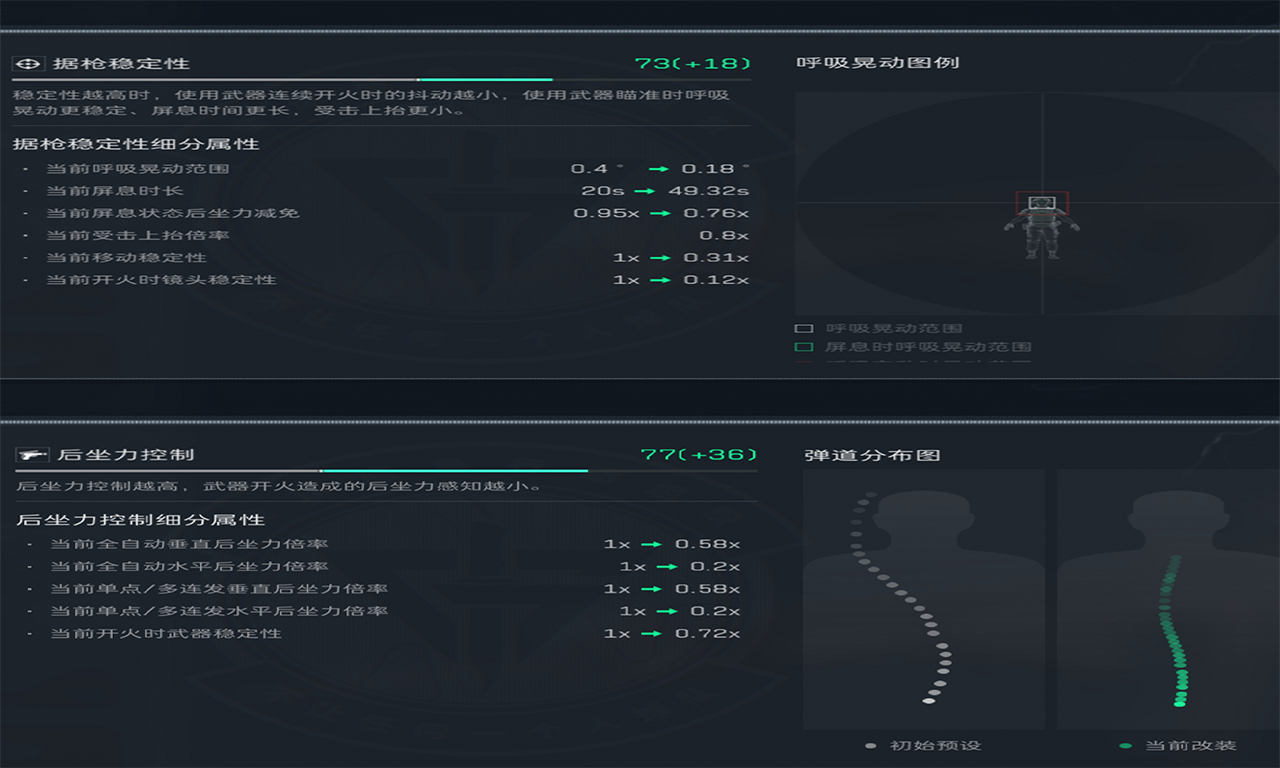Click the gray 初始预设 legend dot
1280x768 pixels.
[x=870, y=746]
